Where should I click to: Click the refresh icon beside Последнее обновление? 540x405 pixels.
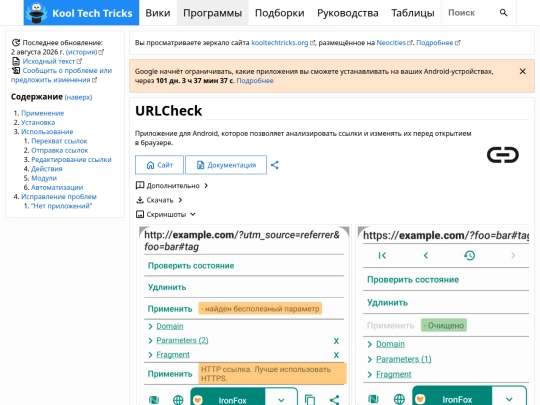click(x=15, y=43)
